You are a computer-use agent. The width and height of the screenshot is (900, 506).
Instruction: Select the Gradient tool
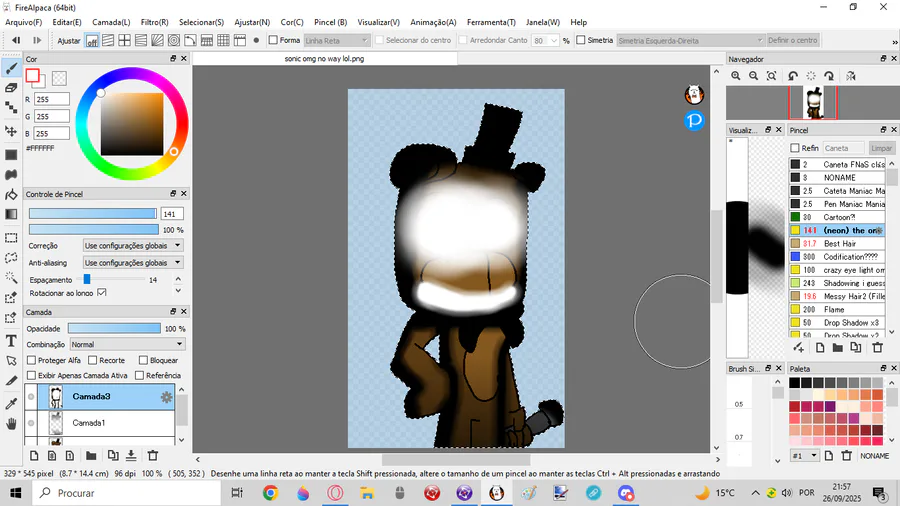click(11, 214)
